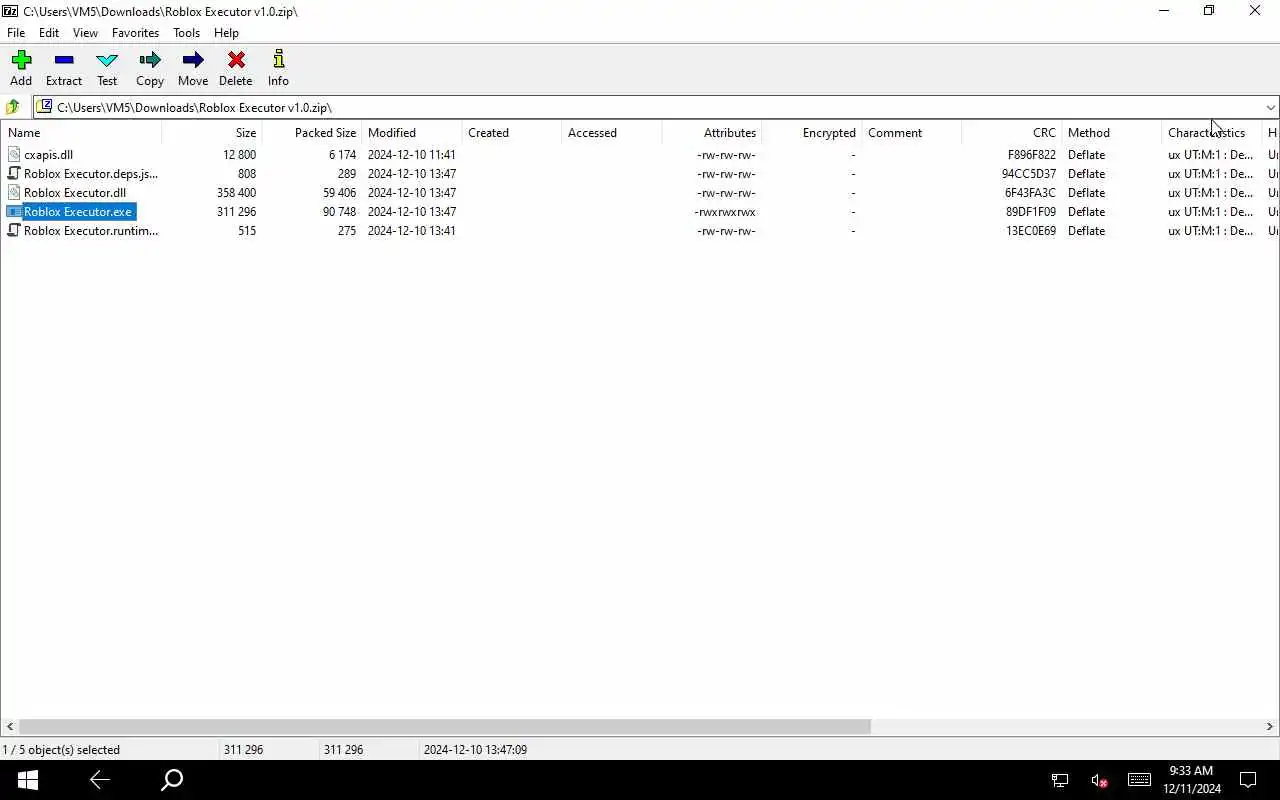Select Roblox Executor.dll file name
The height and width of the screenshot is (800, 1280).
(x=75, y=192)
